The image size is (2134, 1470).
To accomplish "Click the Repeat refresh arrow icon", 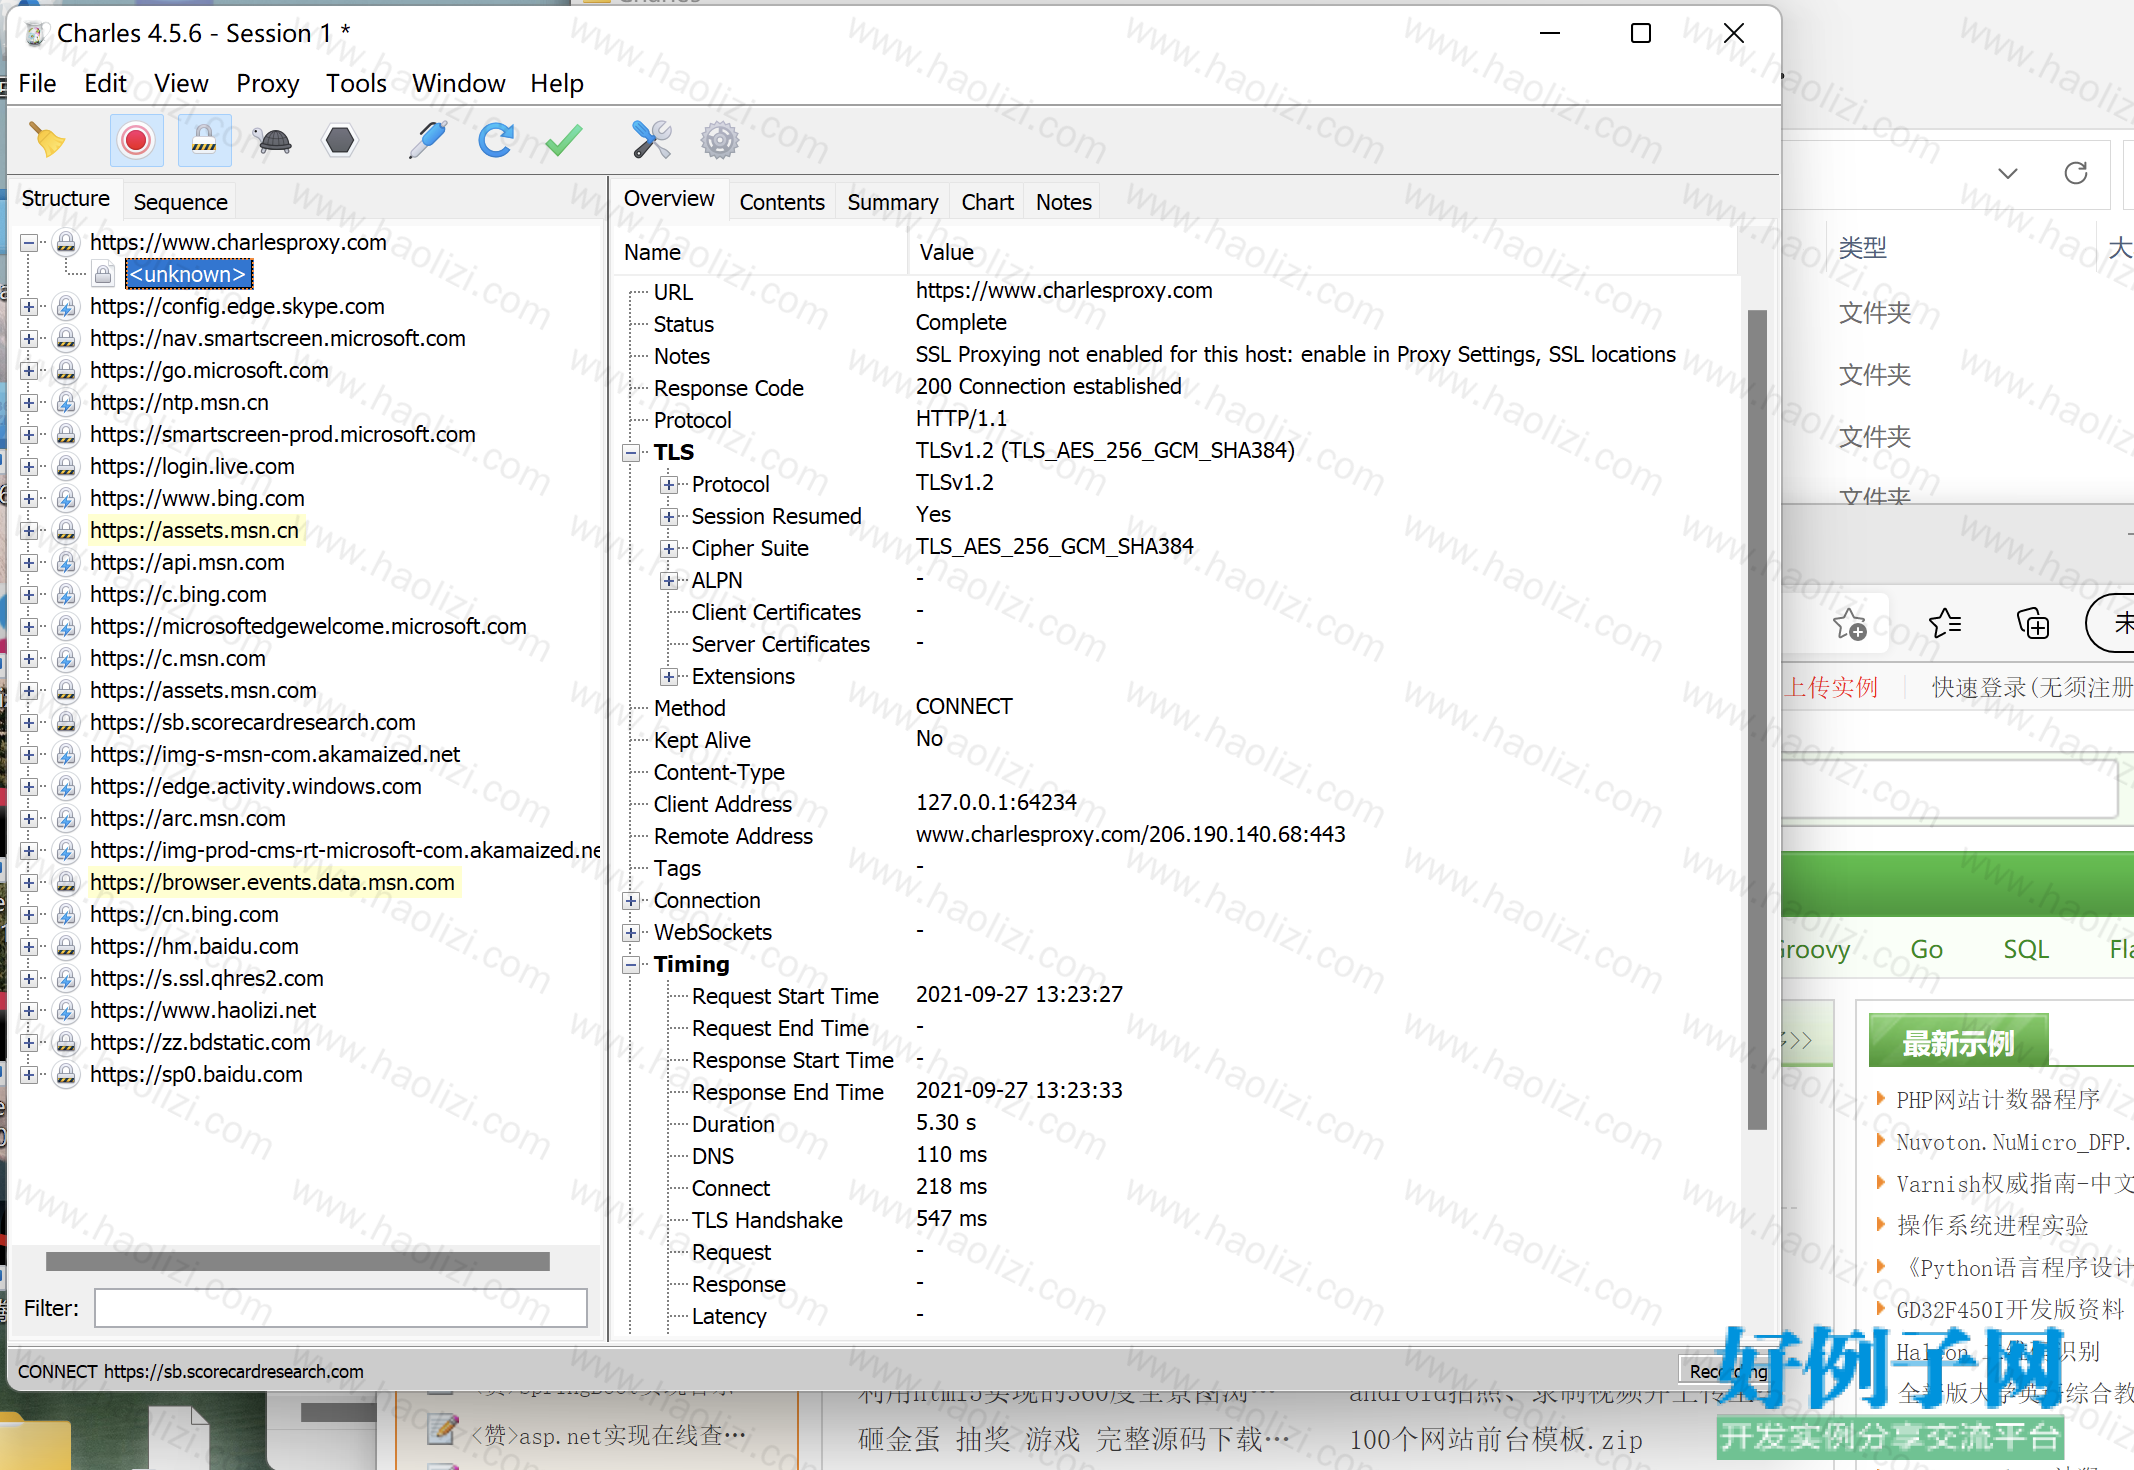I will coord(496,141).
